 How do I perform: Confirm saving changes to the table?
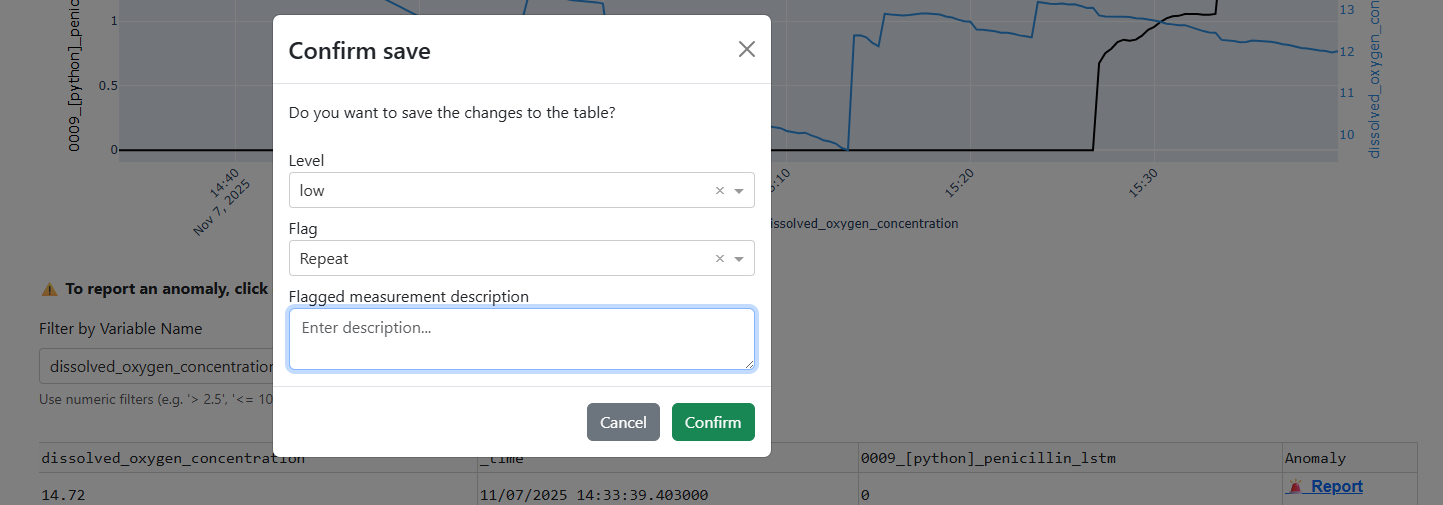[713, 422]
